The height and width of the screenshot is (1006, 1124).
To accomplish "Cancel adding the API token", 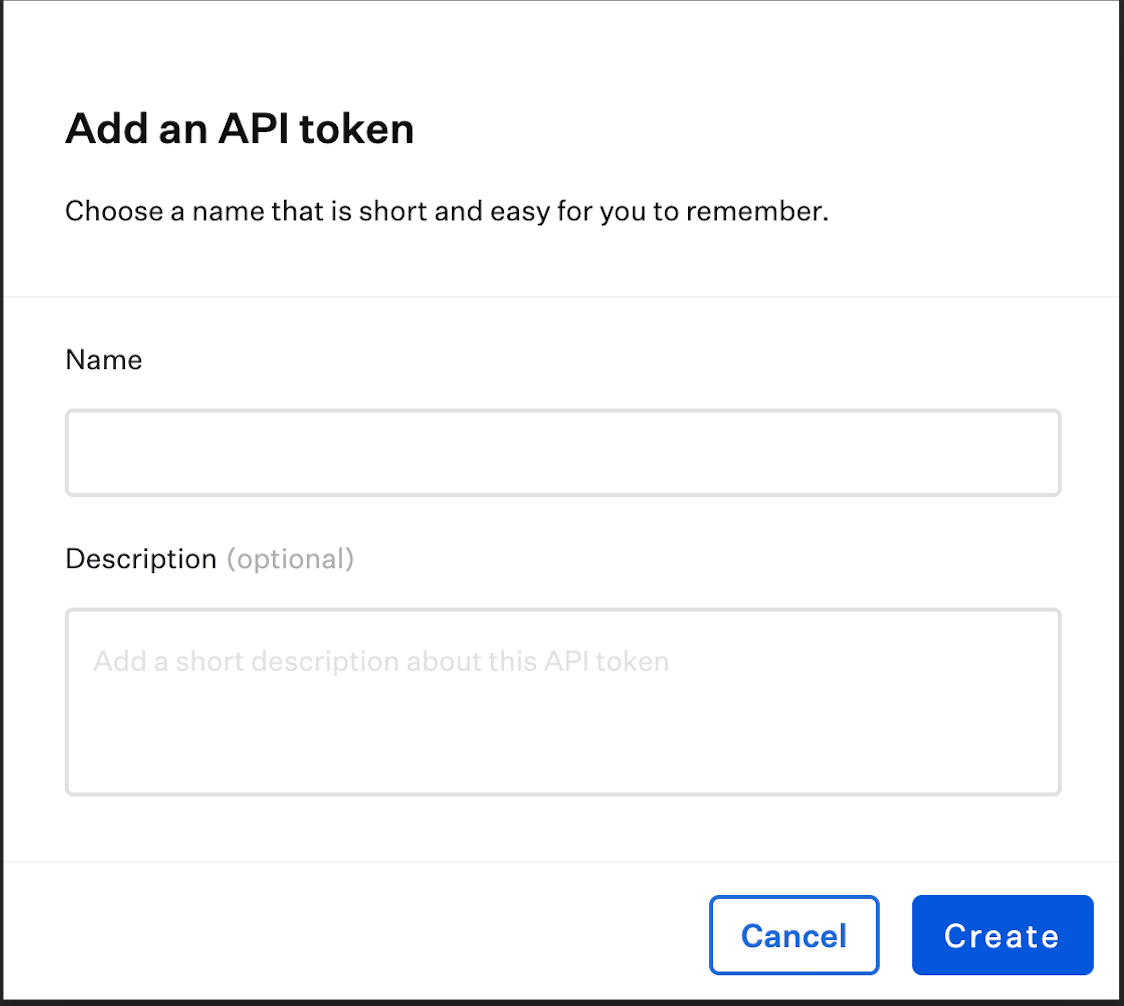I will 794,935.
